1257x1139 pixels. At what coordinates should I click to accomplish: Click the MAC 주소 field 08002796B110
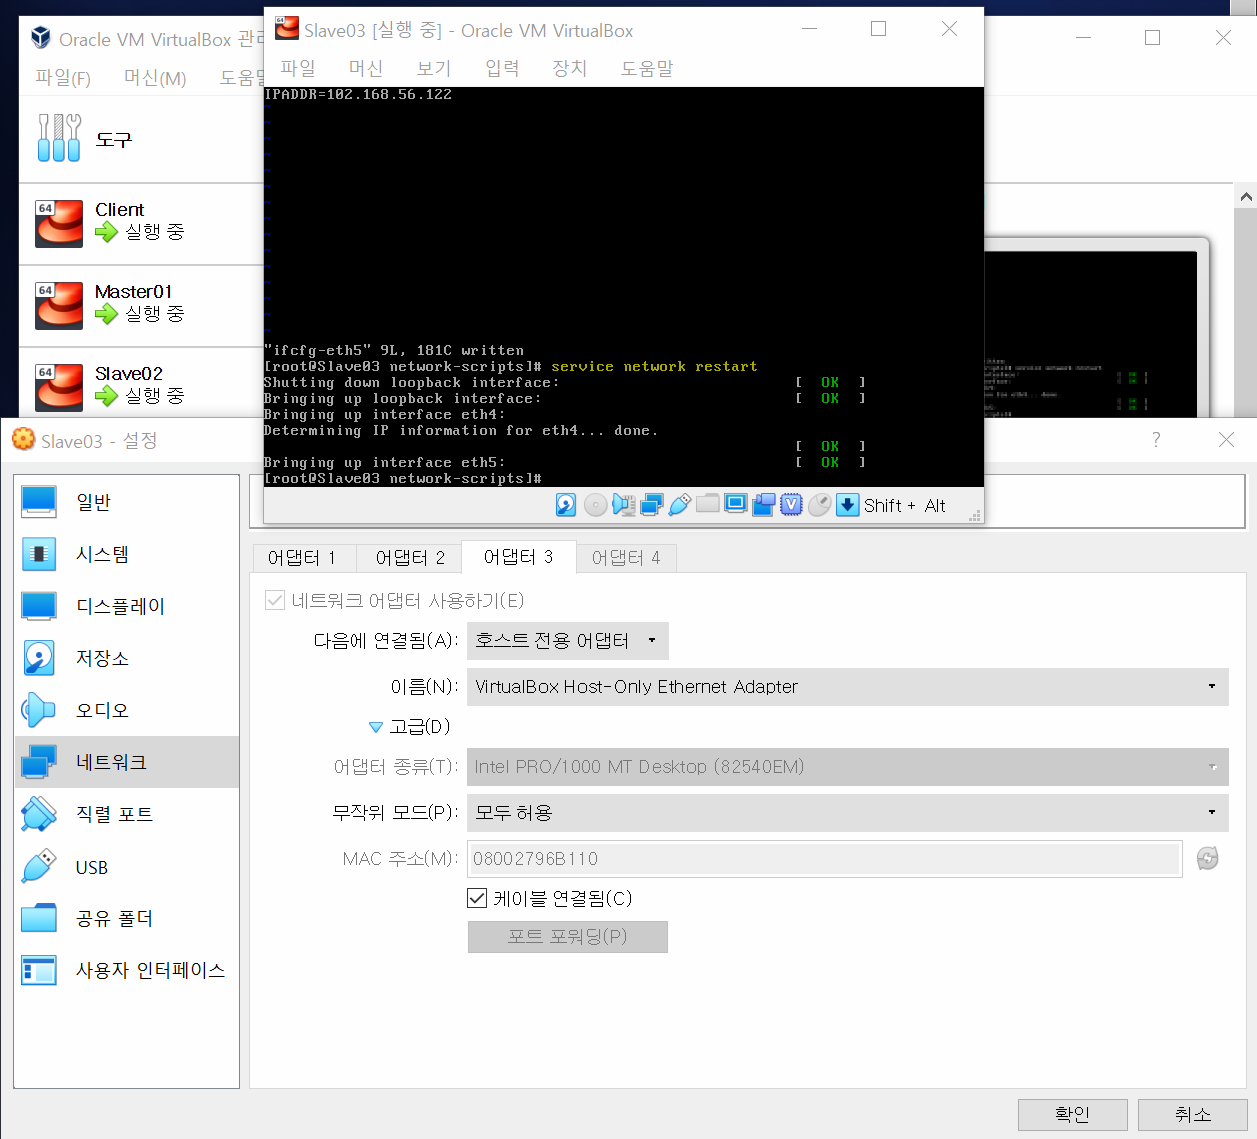[824, 859]
